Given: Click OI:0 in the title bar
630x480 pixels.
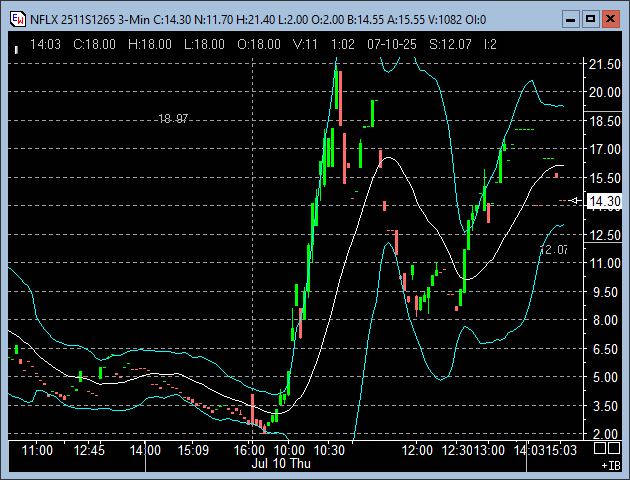Looking at the screenshot, I should (476, 20).
